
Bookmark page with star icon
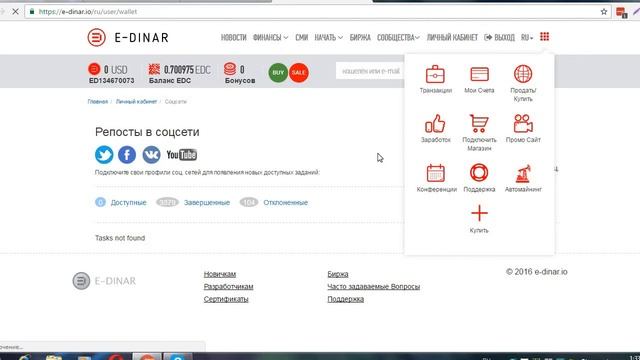pyautogui.click(x=604, y=12)
